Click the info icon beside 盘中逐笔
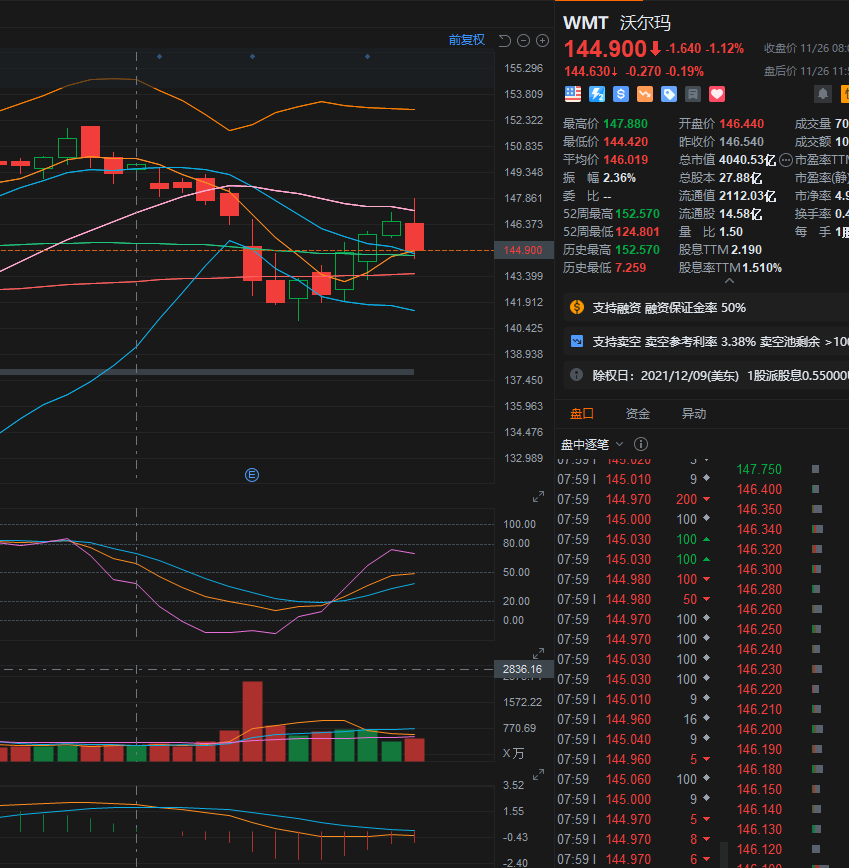This screenshot has width=849, height=868. point(640,444)
